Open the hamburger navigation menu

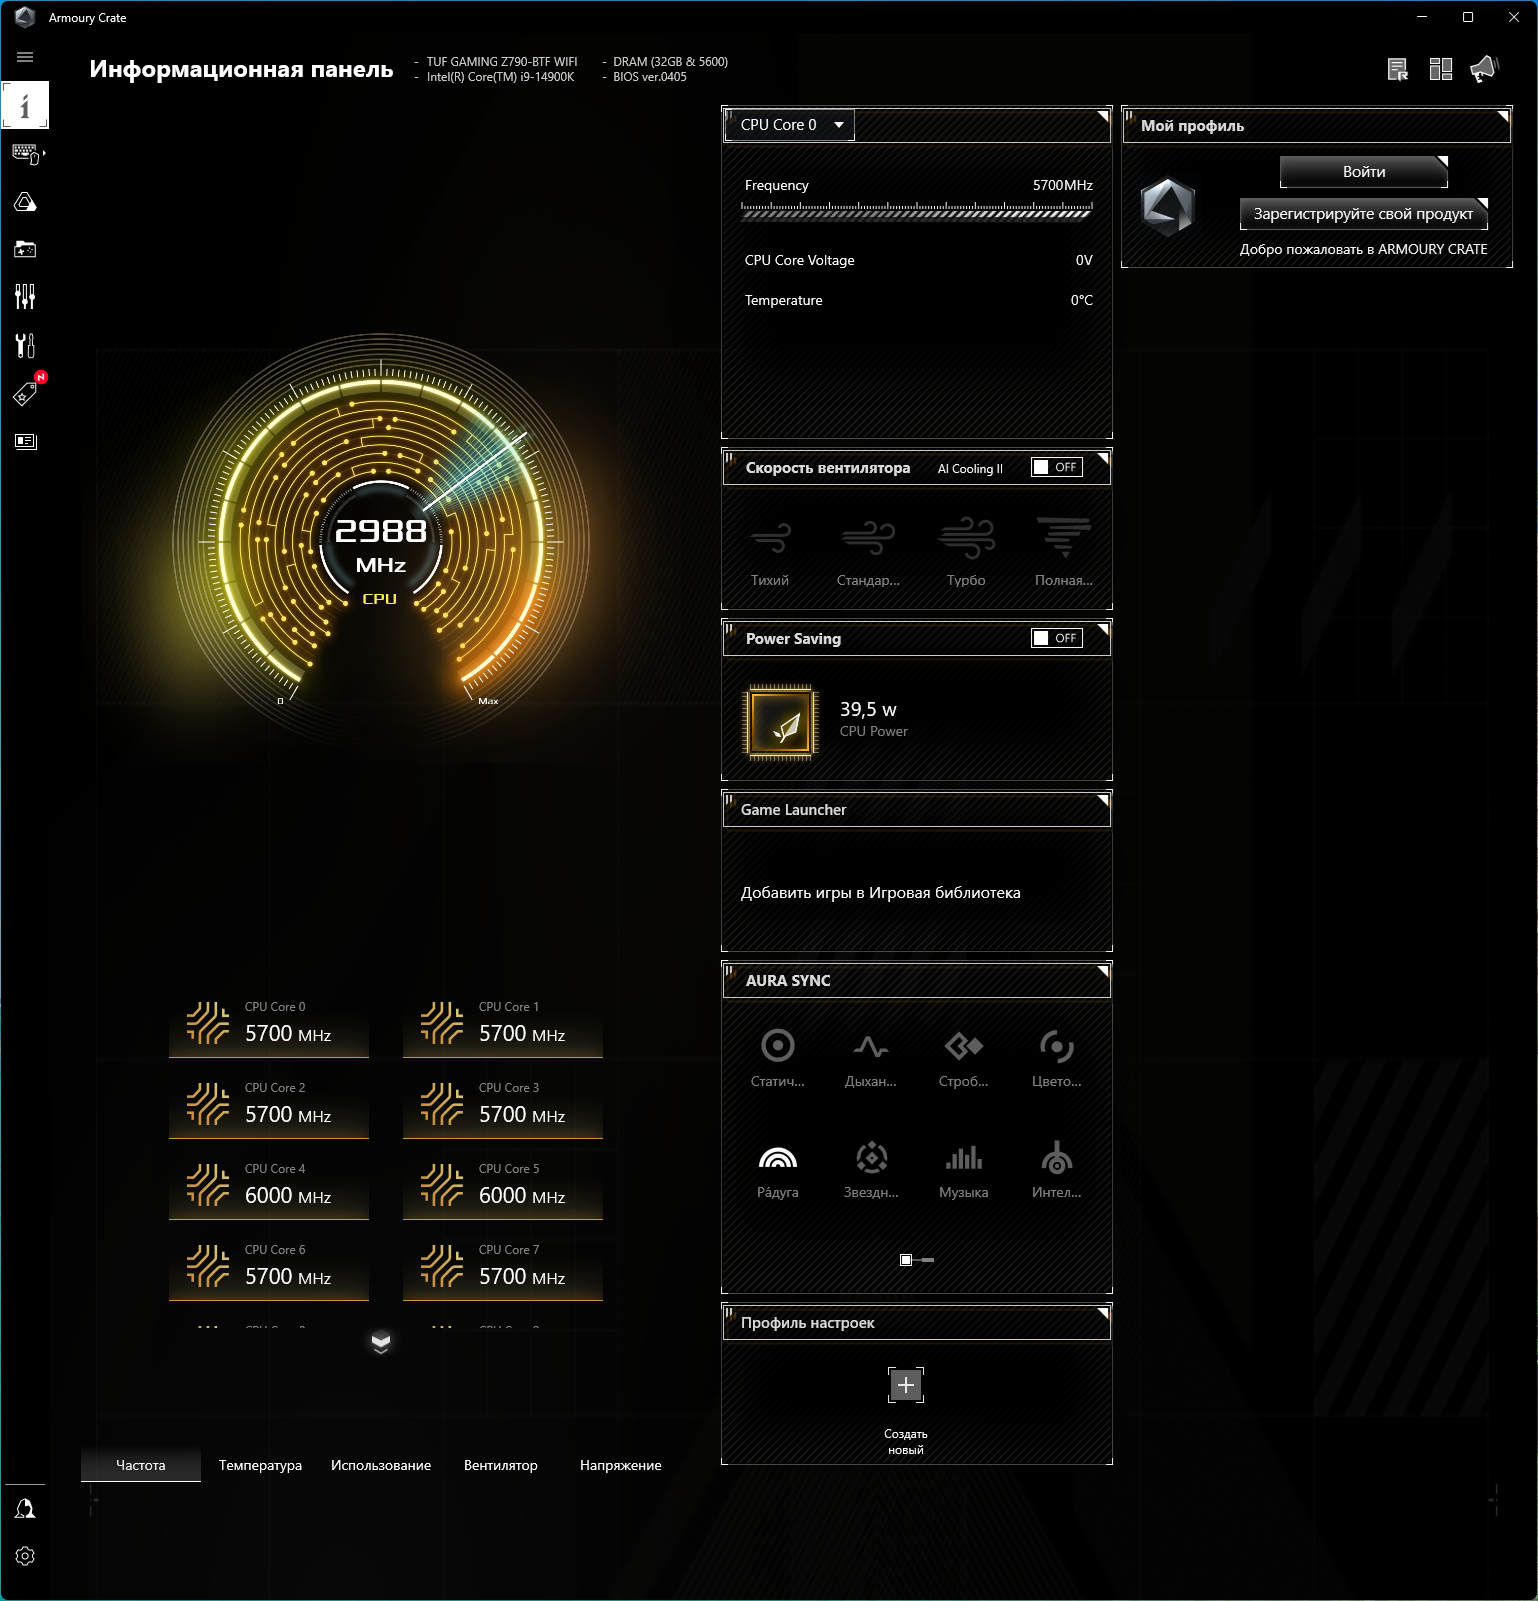click(25, 57)
